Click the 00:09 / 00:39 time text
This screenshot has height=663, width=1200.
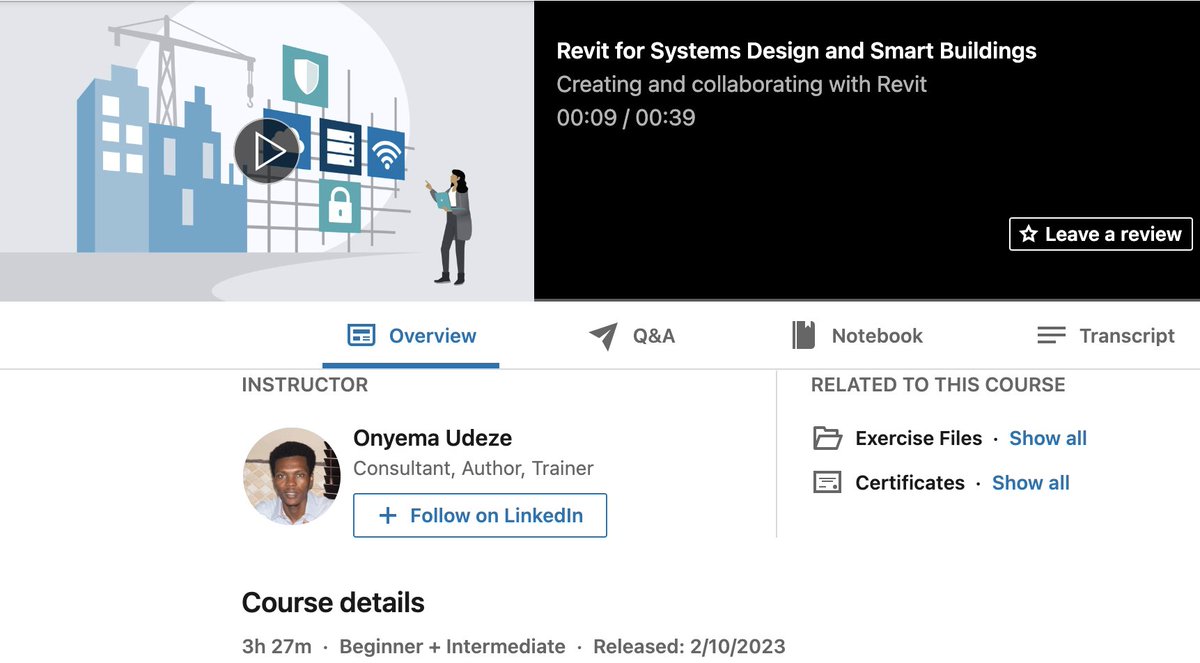[x=626, y=117]
